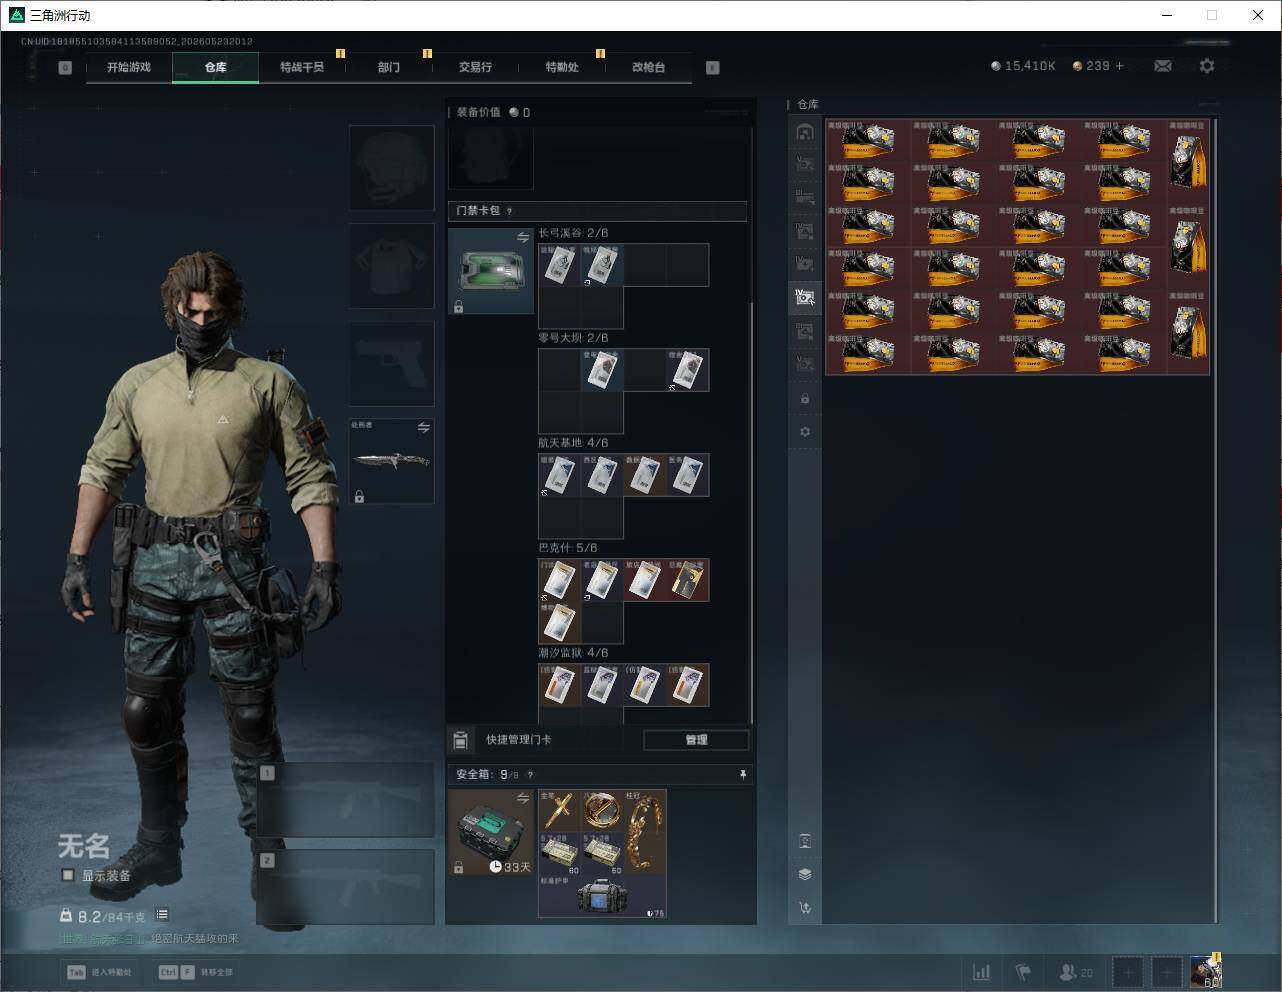Open the 特勤处 tab
1282x992 pixels.
(562, 67)
